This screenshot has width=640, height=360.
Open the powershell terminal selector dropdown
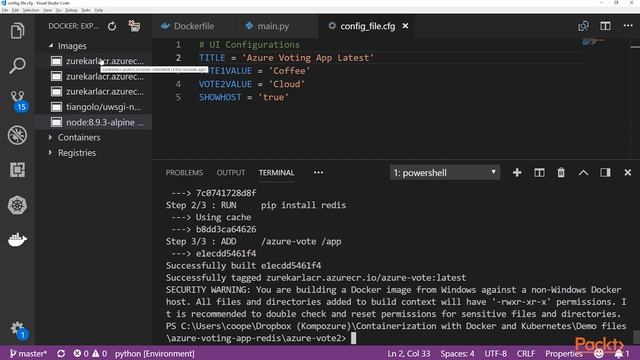[x=445, y=173]
